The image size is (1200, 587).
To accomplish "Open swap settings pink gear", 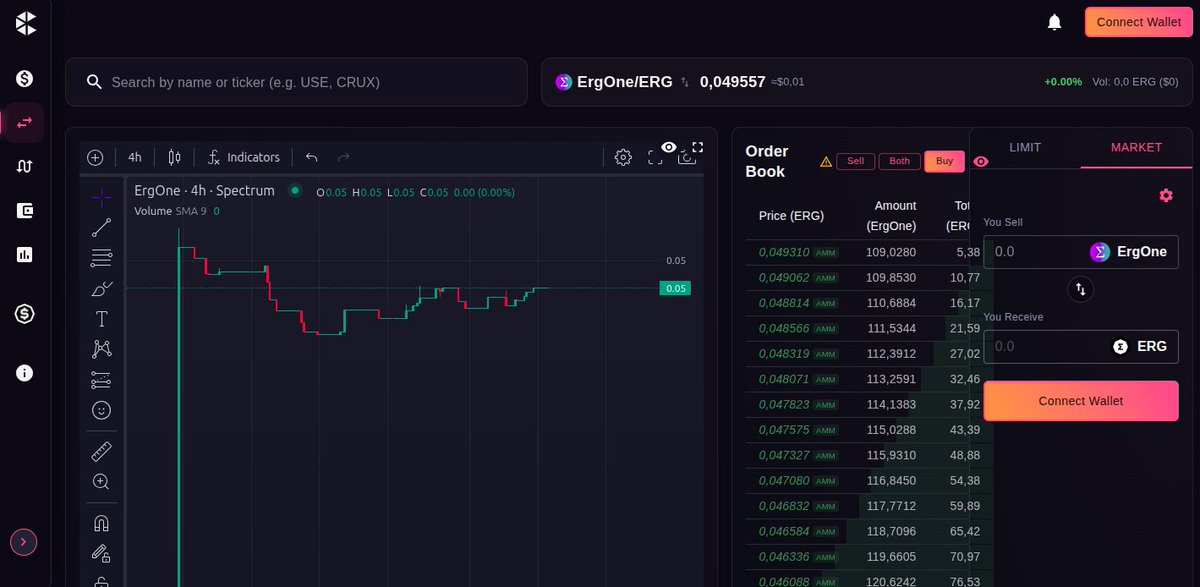I will (x=1166, y=195).
